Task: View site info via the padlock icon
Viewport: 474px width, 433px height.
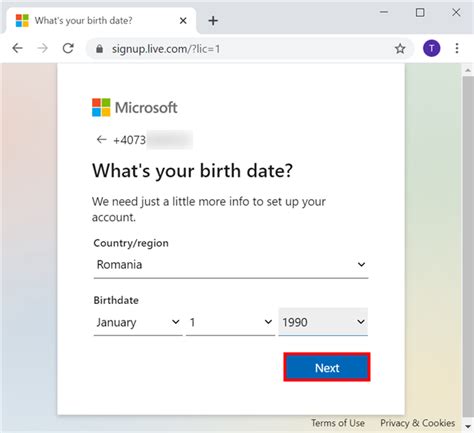Action: (x=99, y=49)
